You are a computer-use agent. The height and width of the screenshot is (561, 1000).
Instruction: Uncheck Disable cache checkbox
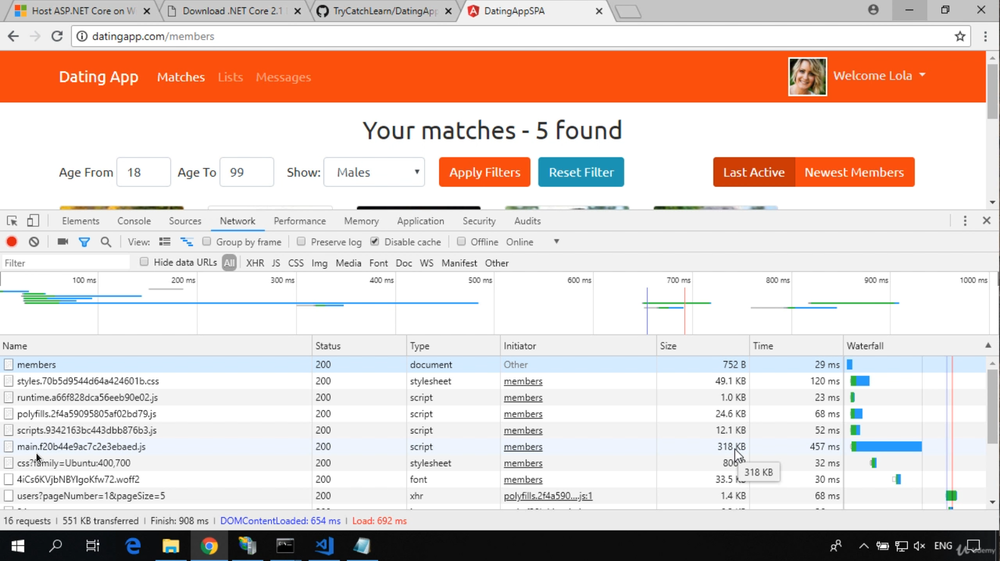pyautogui.click(x=374, y=242)
